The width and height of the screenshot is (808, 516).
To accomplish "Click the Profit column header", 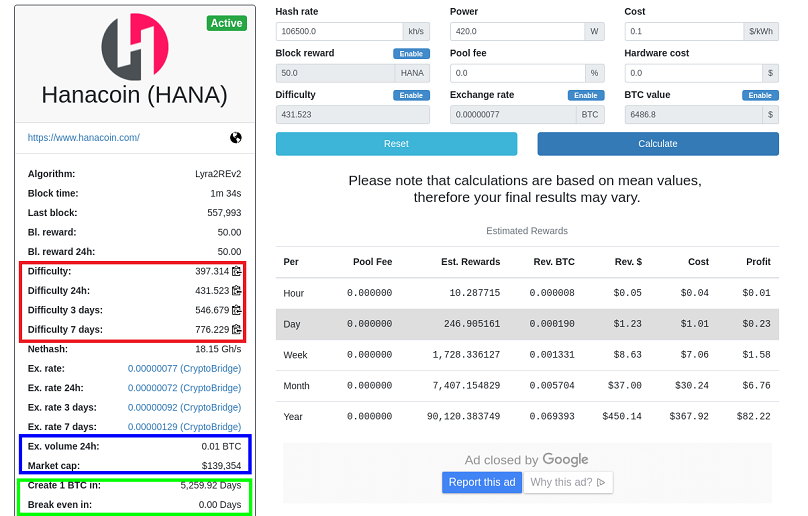I will point(758,262).
